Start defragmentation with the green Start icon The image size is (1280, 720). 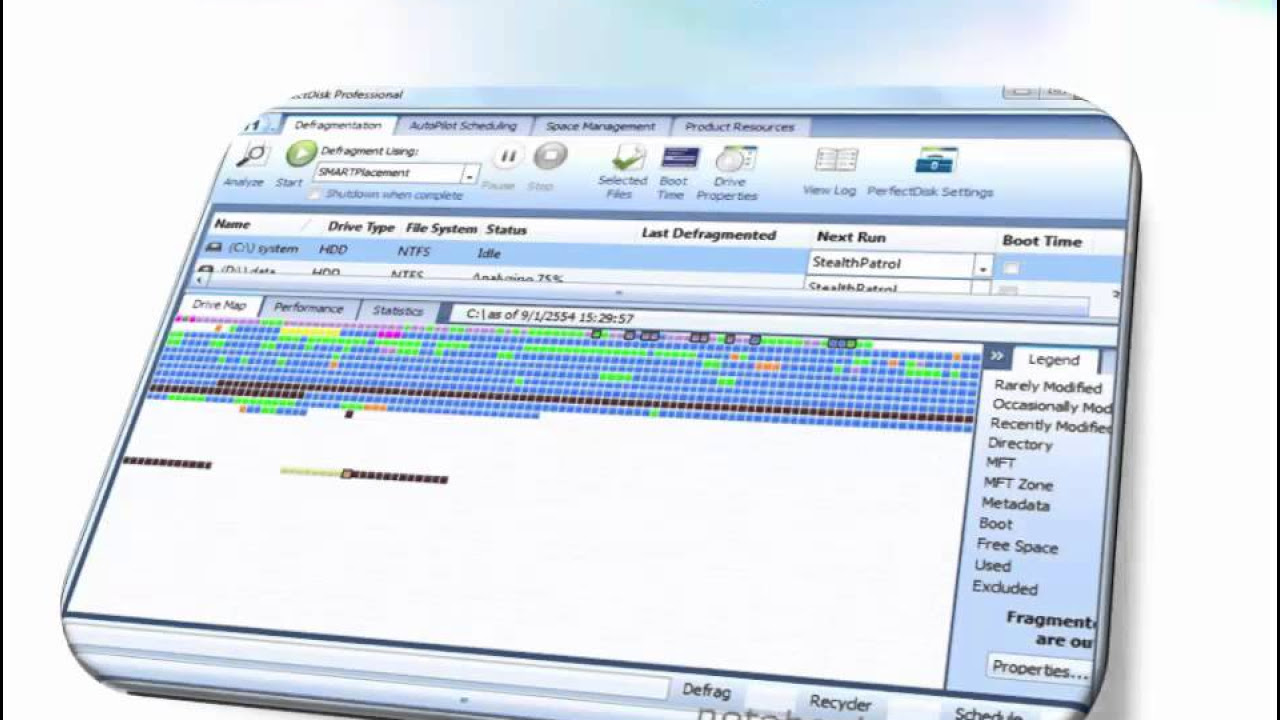pos(300,154)
